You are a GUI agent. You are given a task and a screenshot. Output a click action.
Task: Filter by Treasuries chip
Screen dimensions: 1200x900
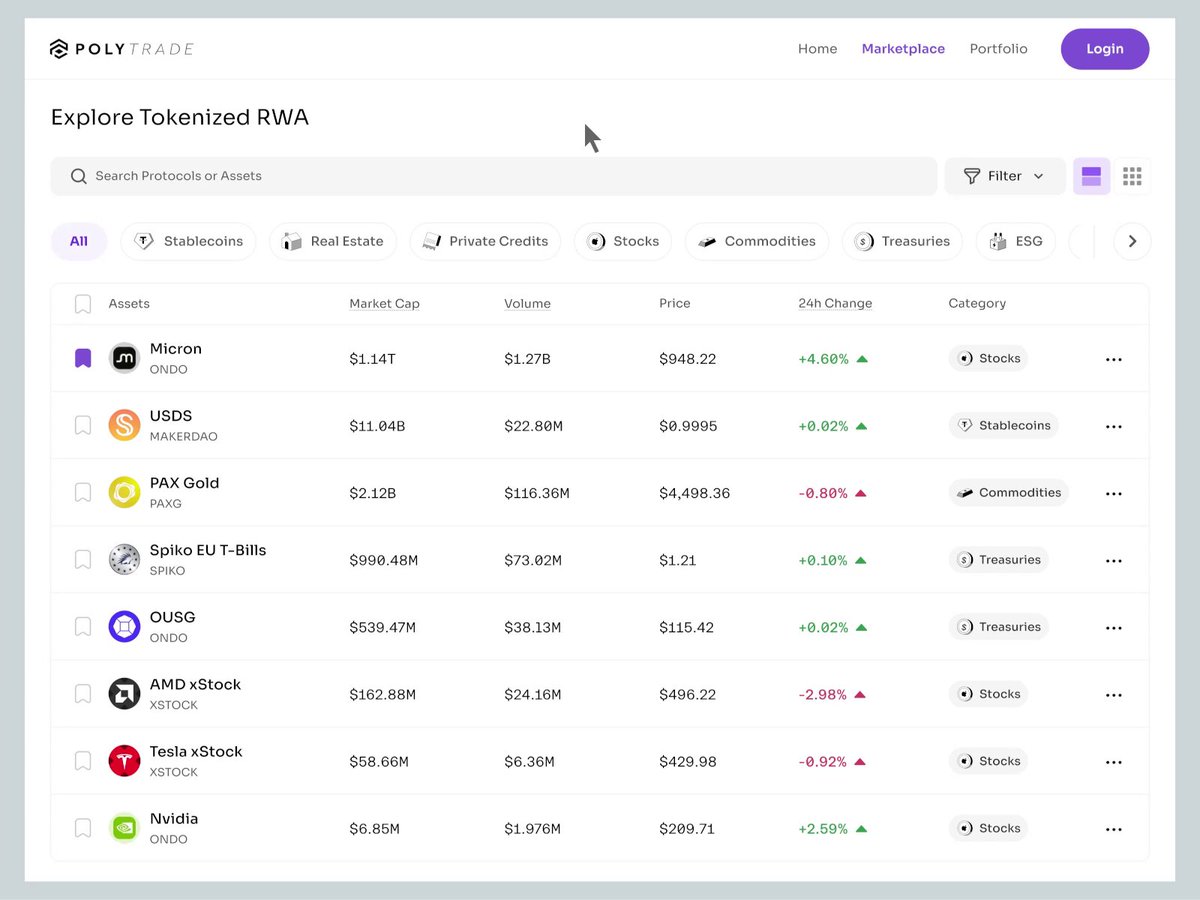902,241
